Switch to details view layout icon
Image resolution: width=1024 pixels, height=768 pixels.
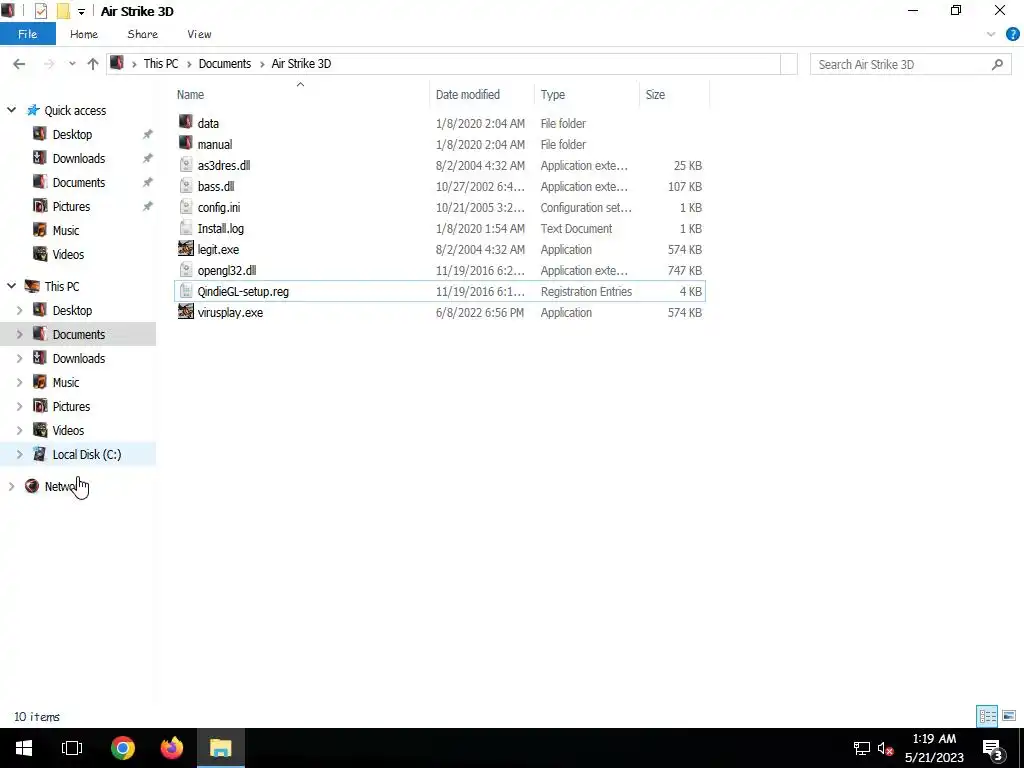(x=987, y=716)
